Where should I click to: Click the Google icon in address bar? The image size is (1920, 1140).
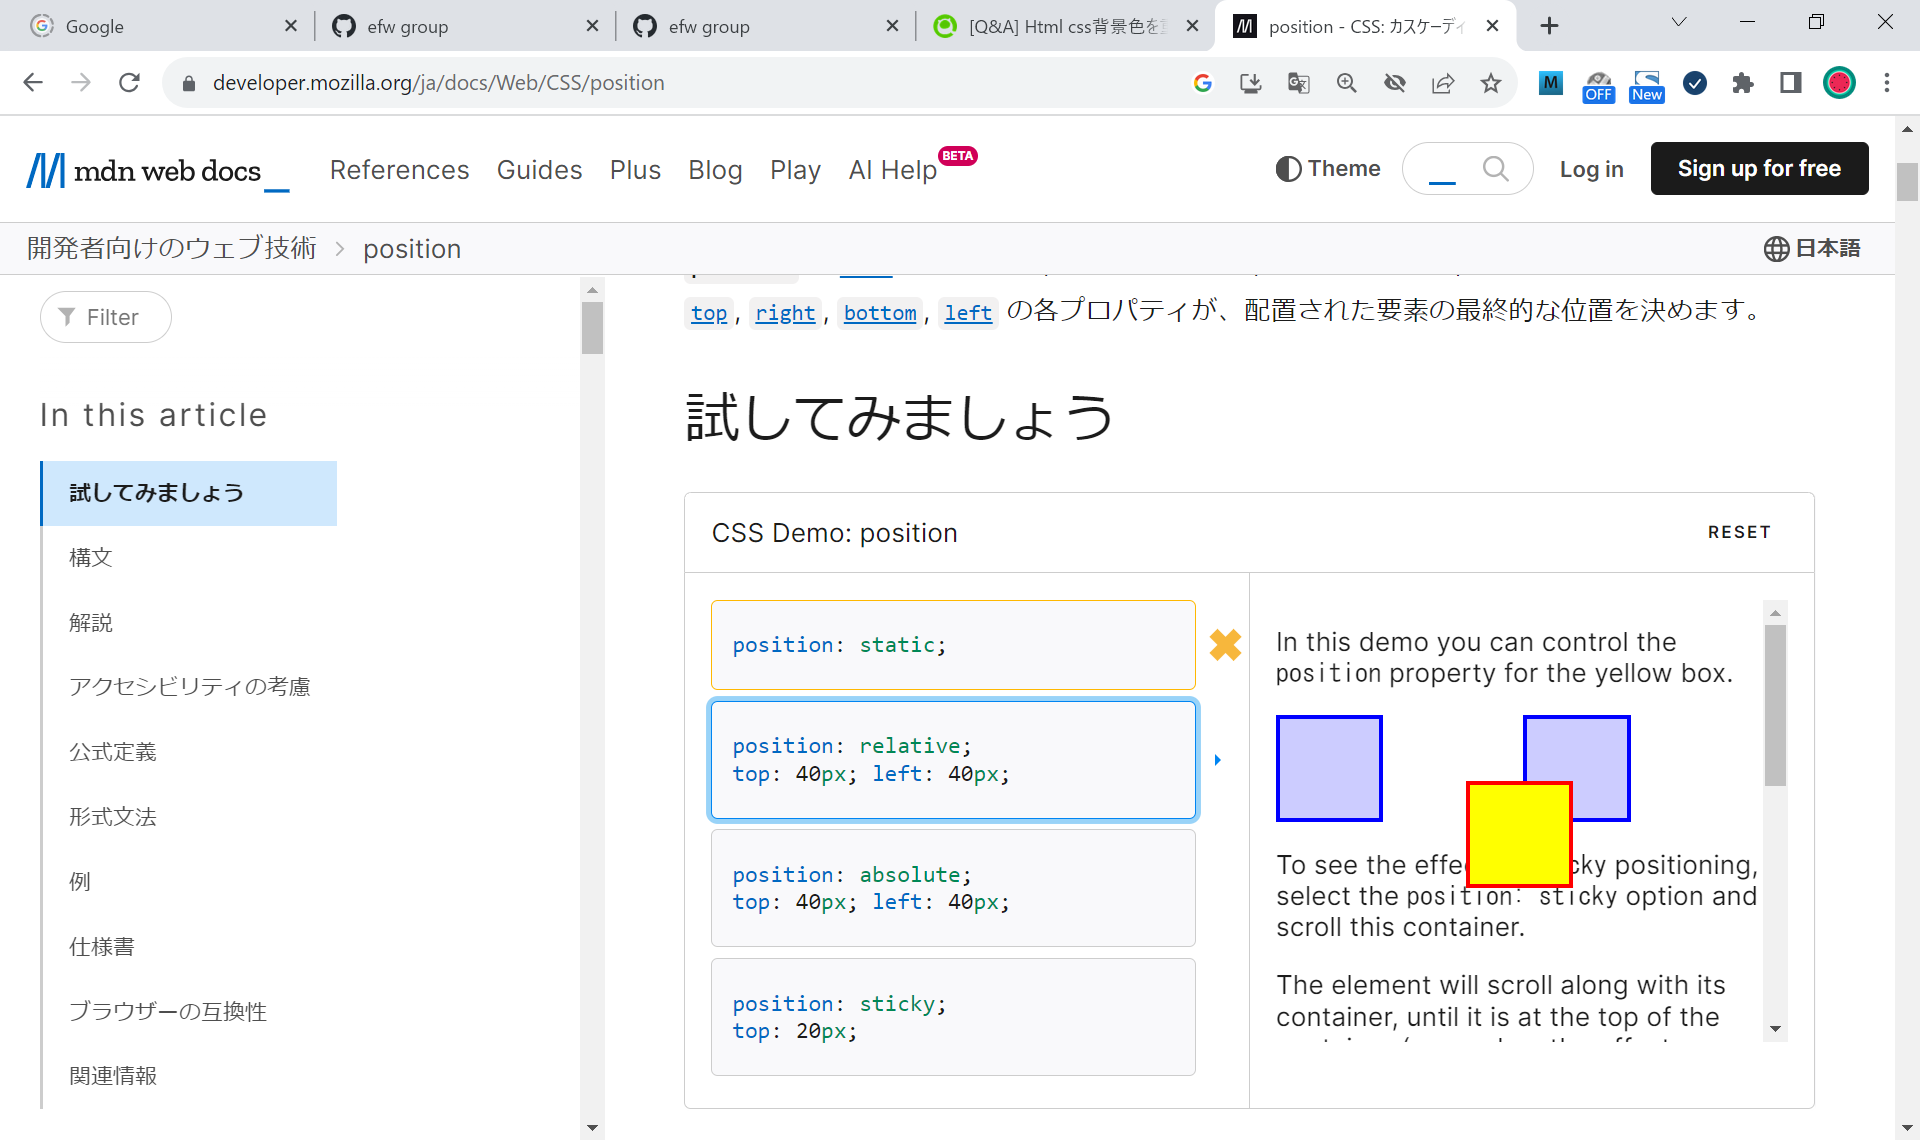(1203, 83)
